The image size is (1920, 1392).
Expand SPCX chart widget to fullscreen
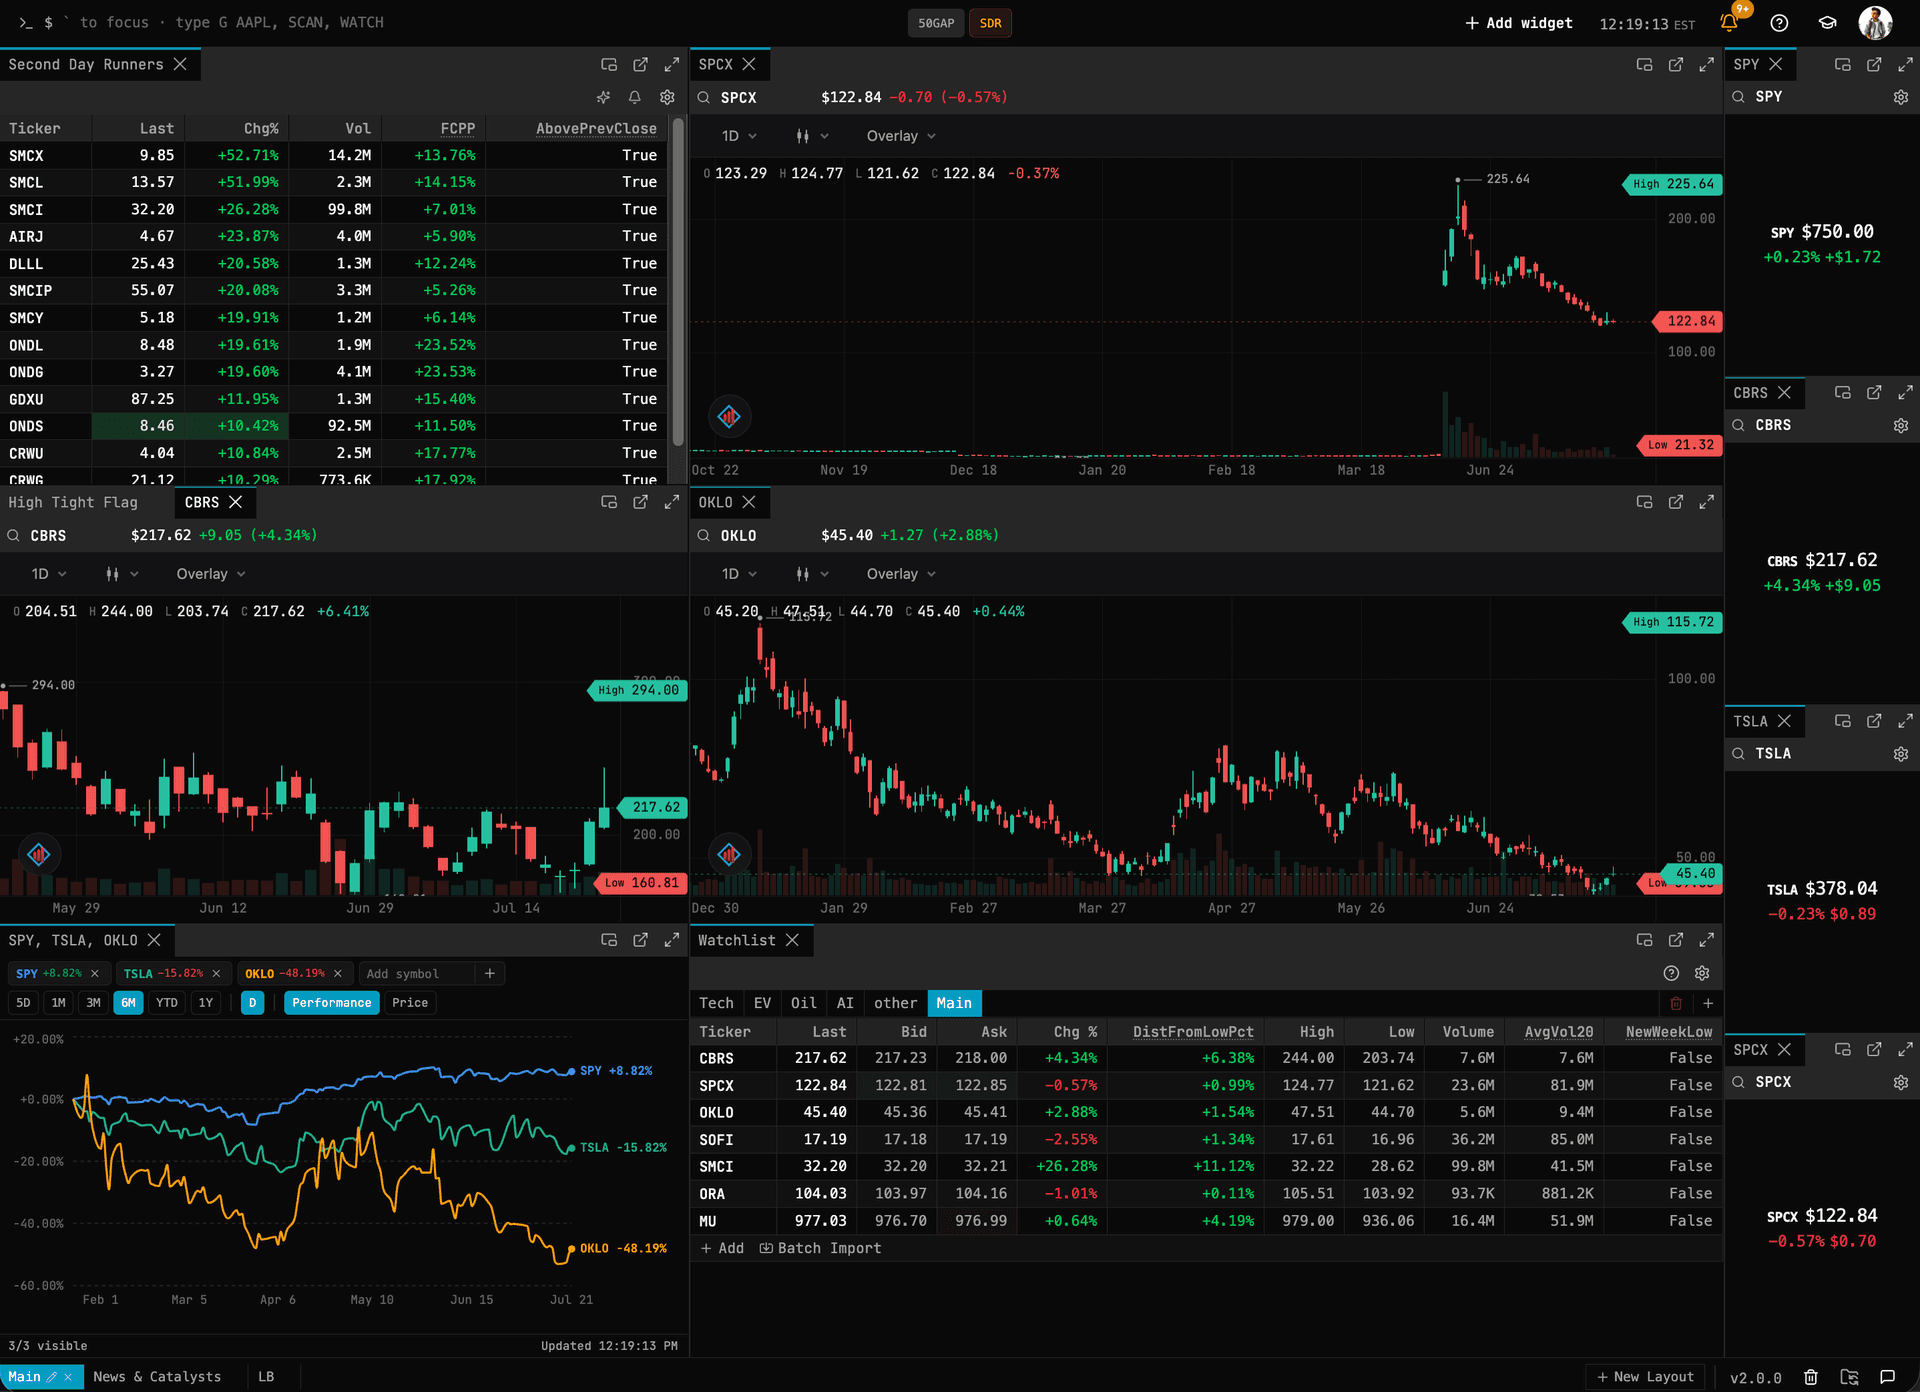[x=1707, y=64]
